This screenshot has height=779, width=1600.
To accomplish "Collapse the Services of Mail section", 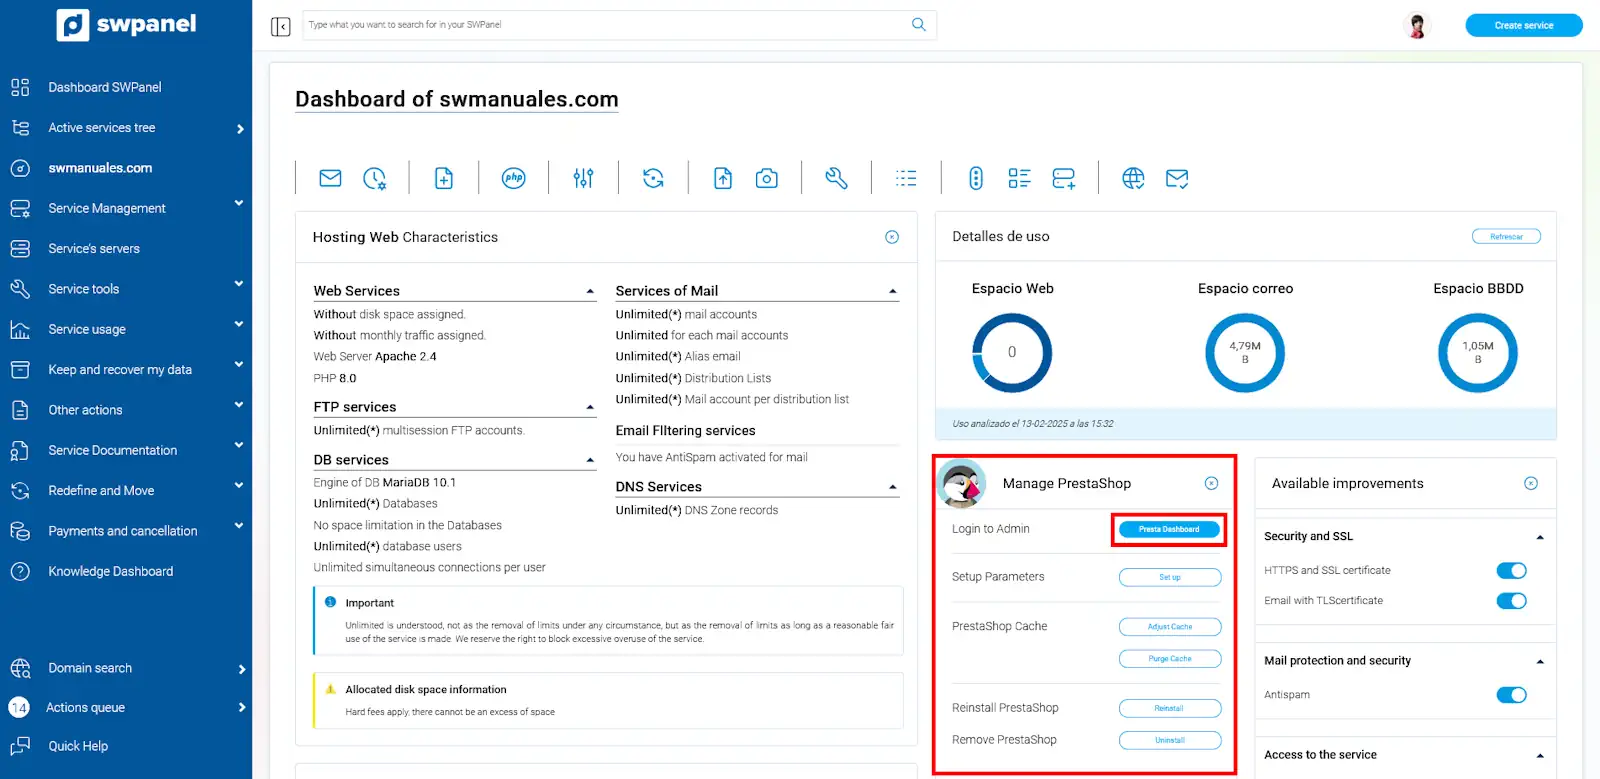I will tap(893, 292).
